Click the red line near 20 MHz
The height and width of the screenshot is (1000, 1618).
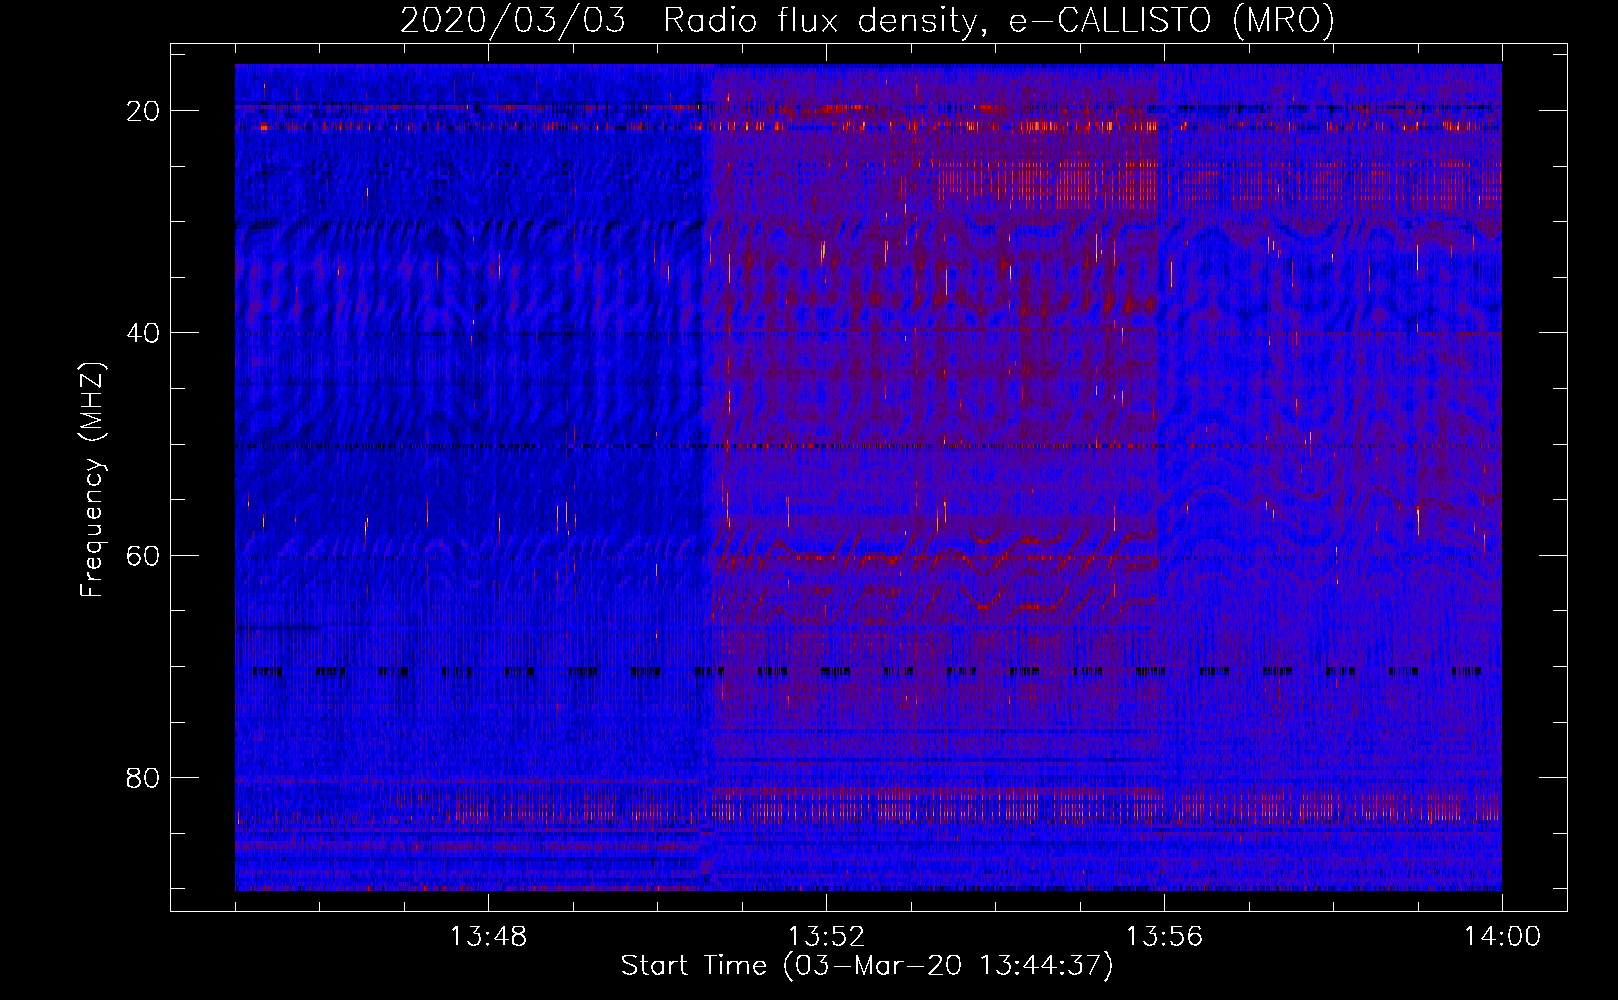868,126
